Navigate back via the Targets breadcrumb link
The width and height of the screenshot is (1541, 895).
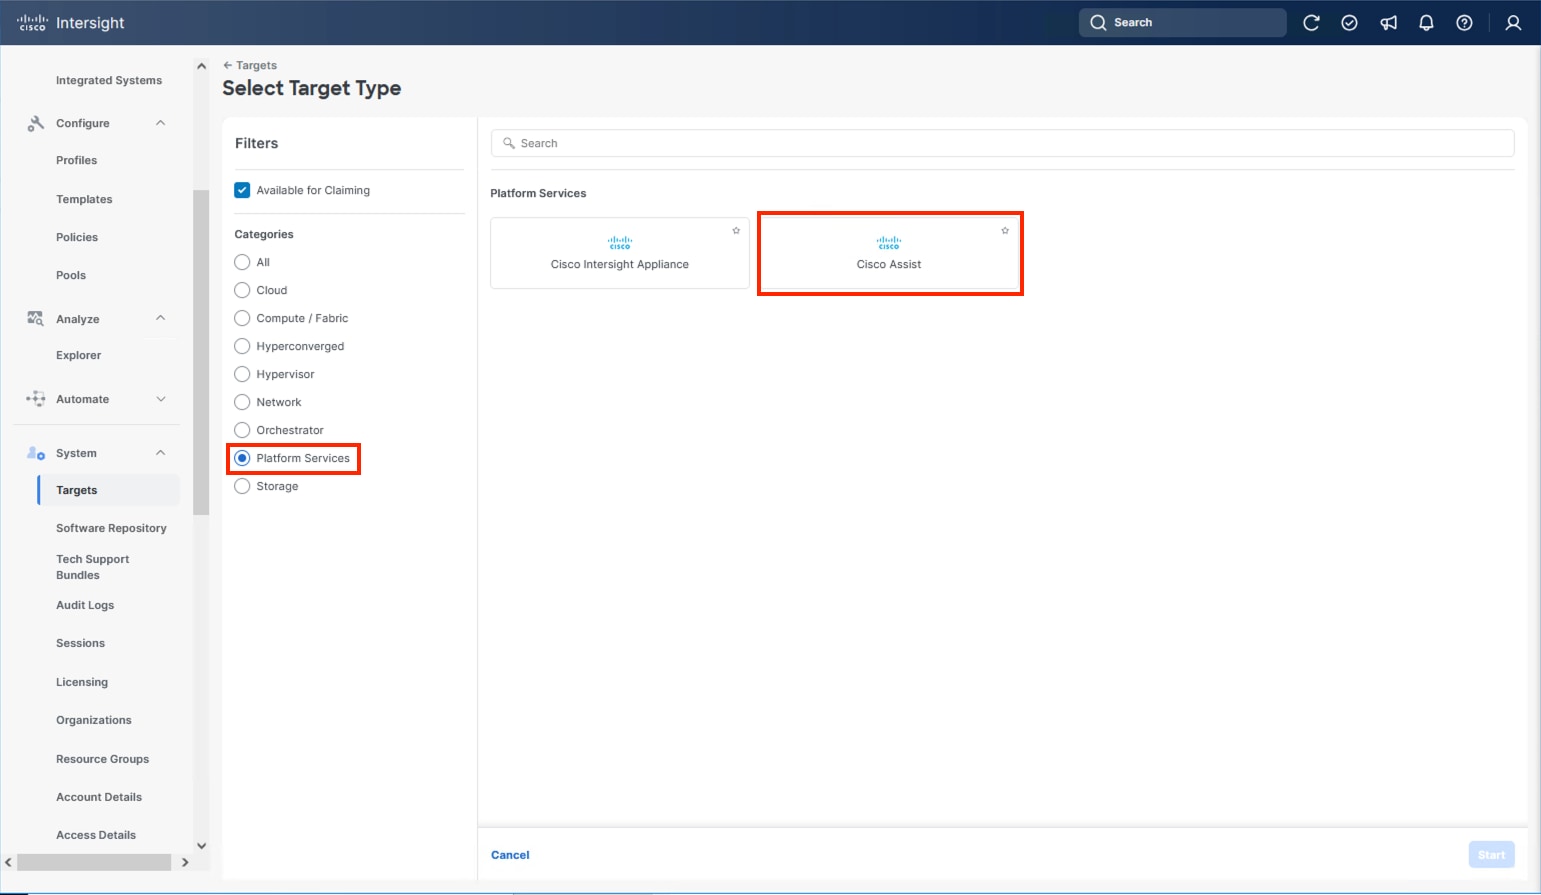(x=250, y=64)
